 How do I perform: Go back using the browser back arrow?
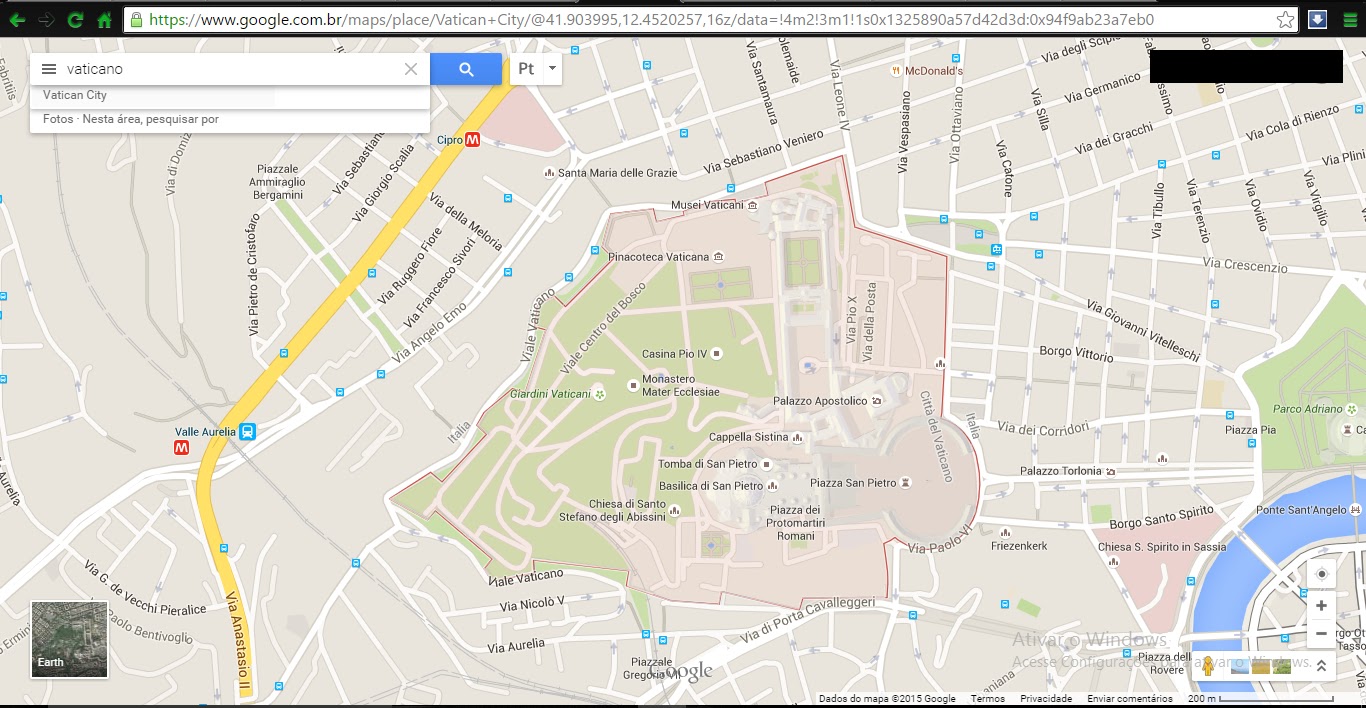click(17, 19)
